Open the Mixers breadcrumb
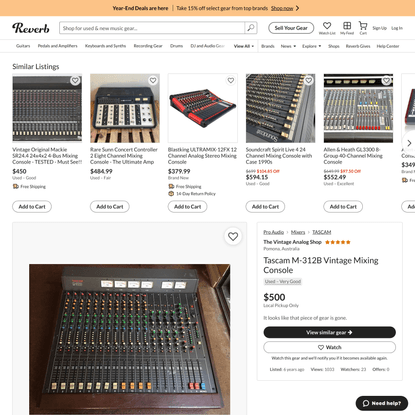 (x=298, y=232)
